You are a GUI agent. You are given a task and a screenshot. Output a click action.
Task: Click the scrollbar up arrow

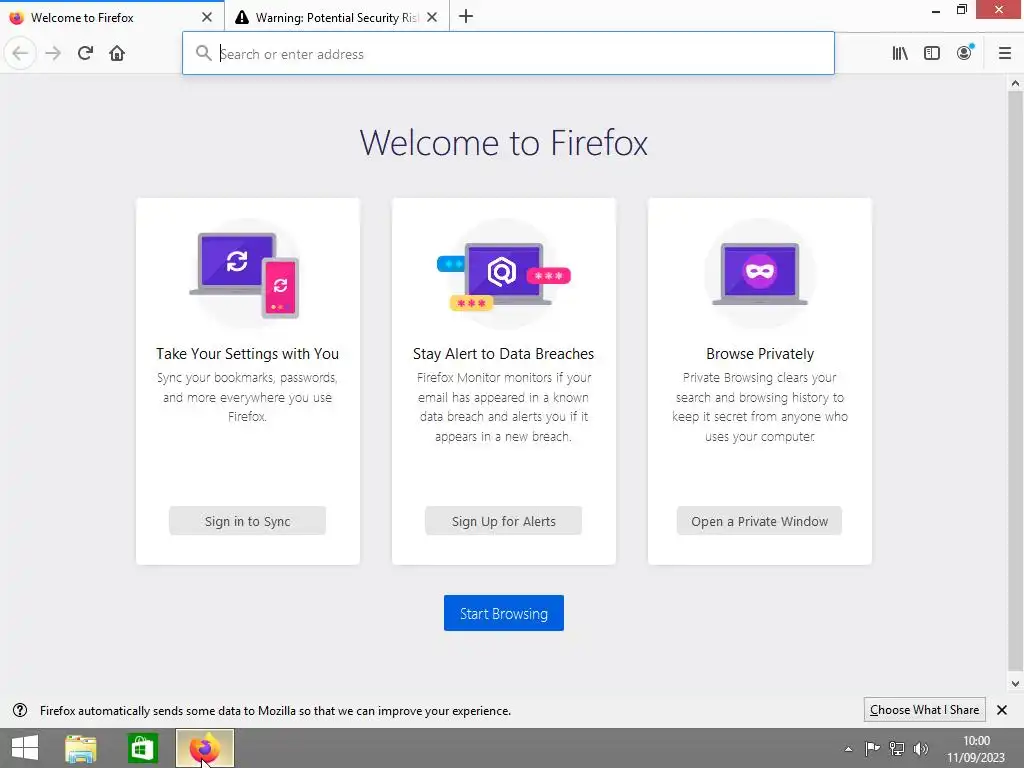[x=1015, y=83]
